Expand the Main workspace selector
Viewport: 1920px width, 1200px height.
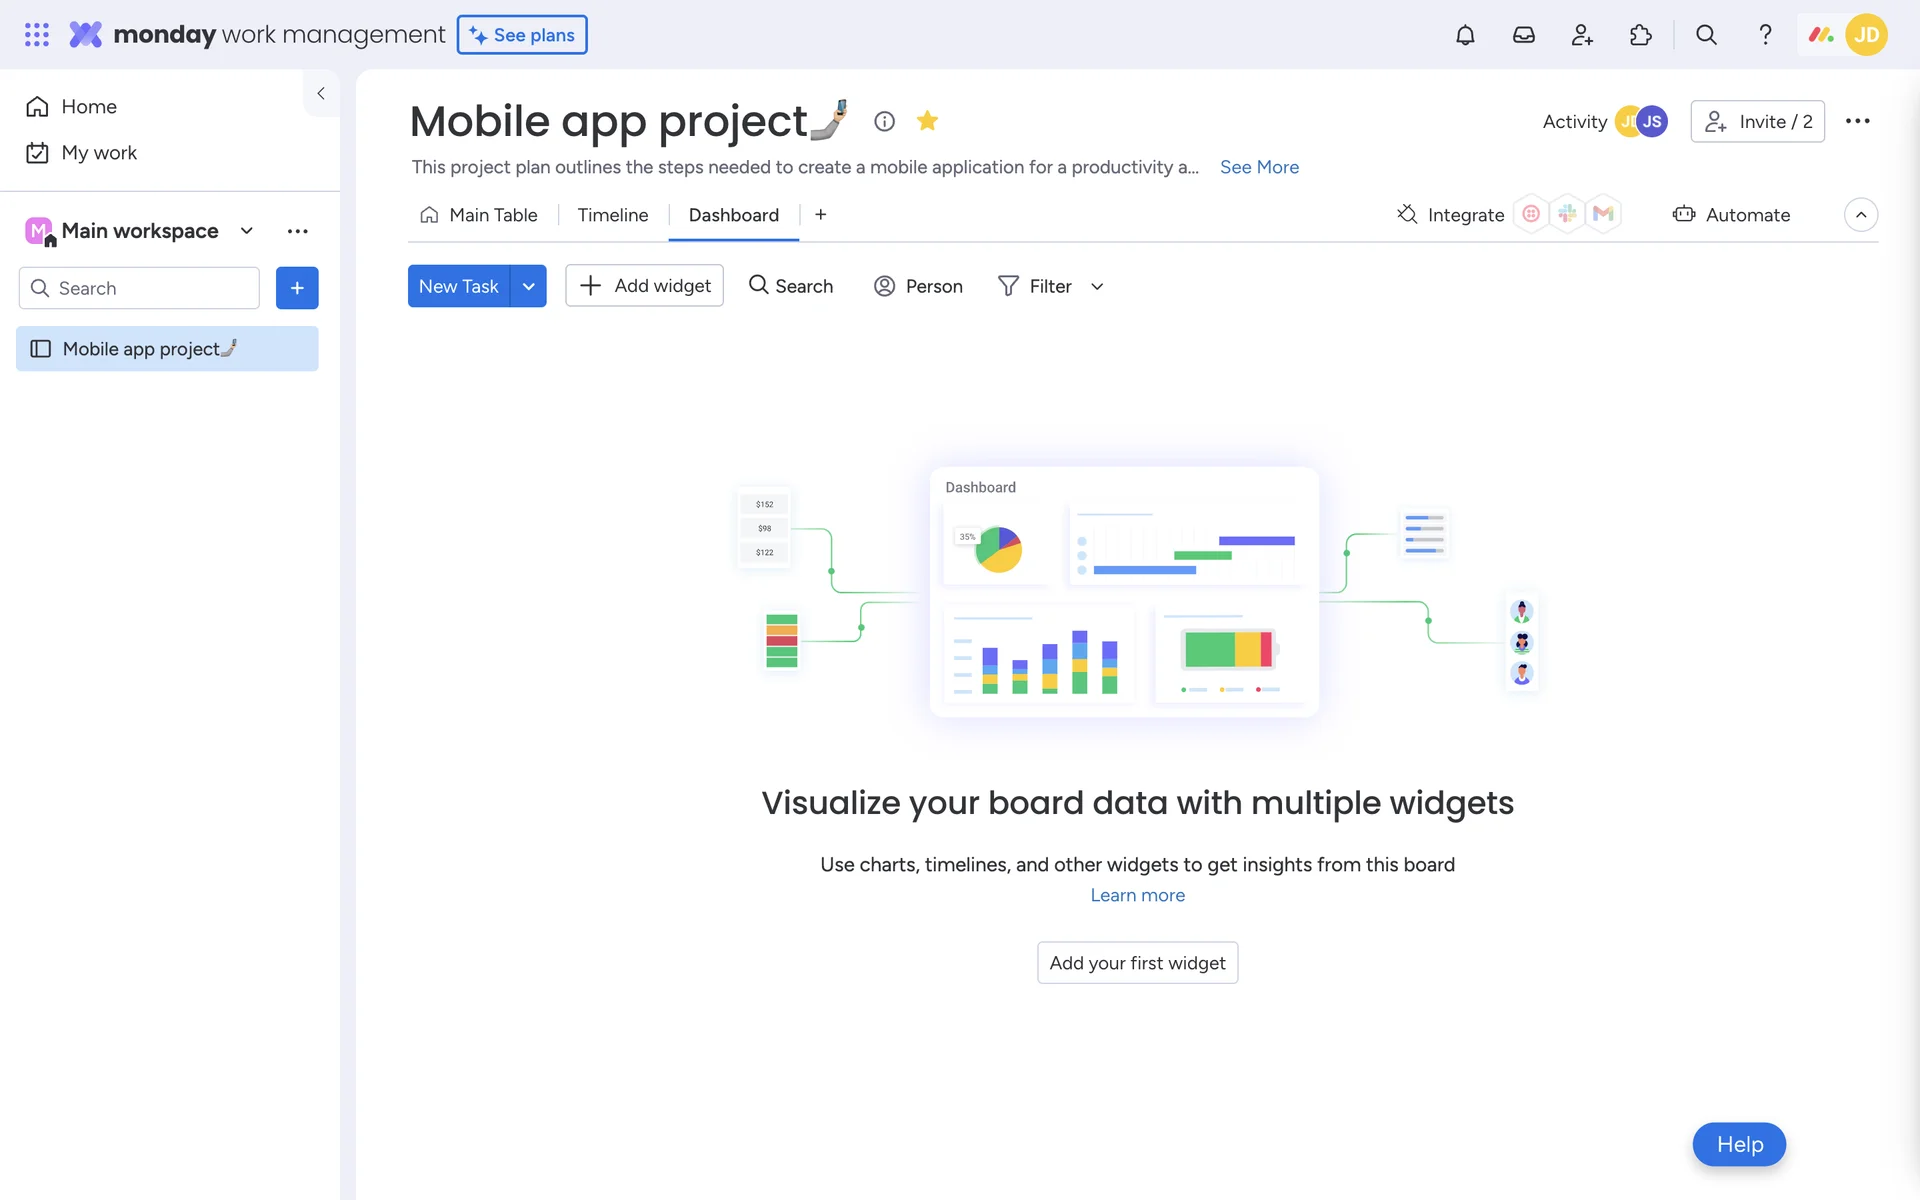pyautogui.click(x=247, y=231)
